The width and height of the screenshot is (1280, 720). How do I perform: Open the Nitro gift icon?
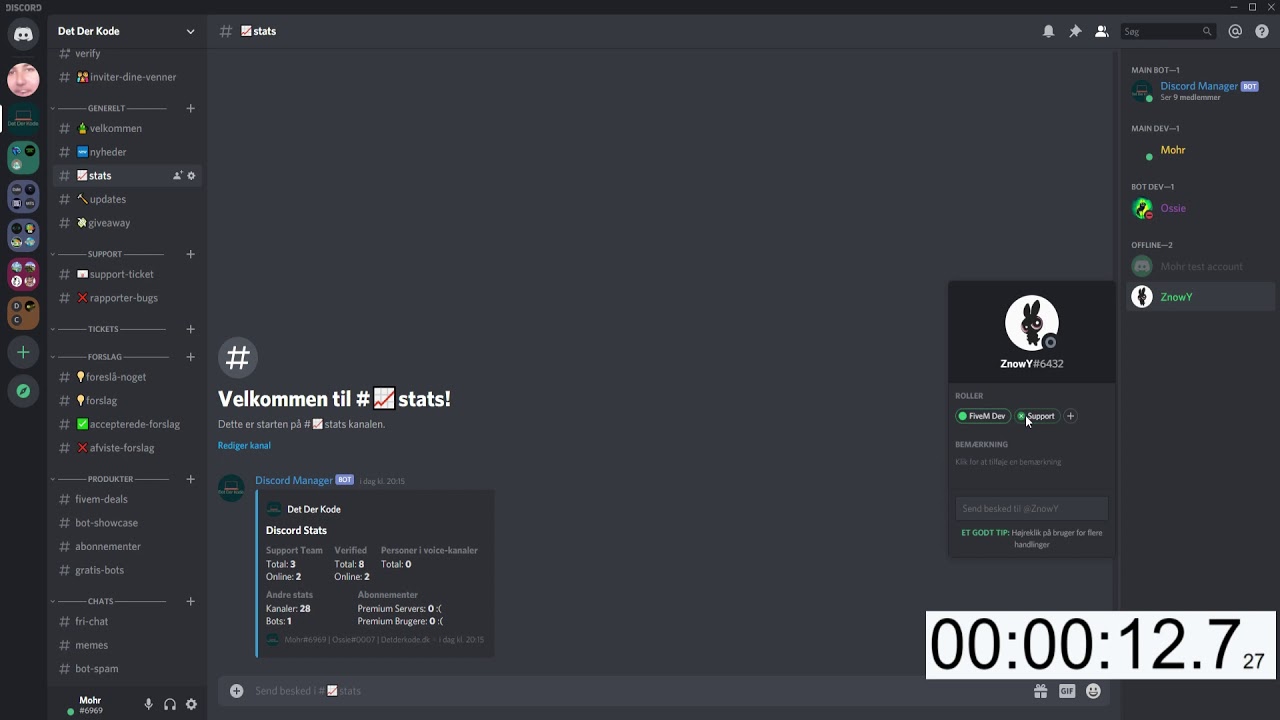1040,691
